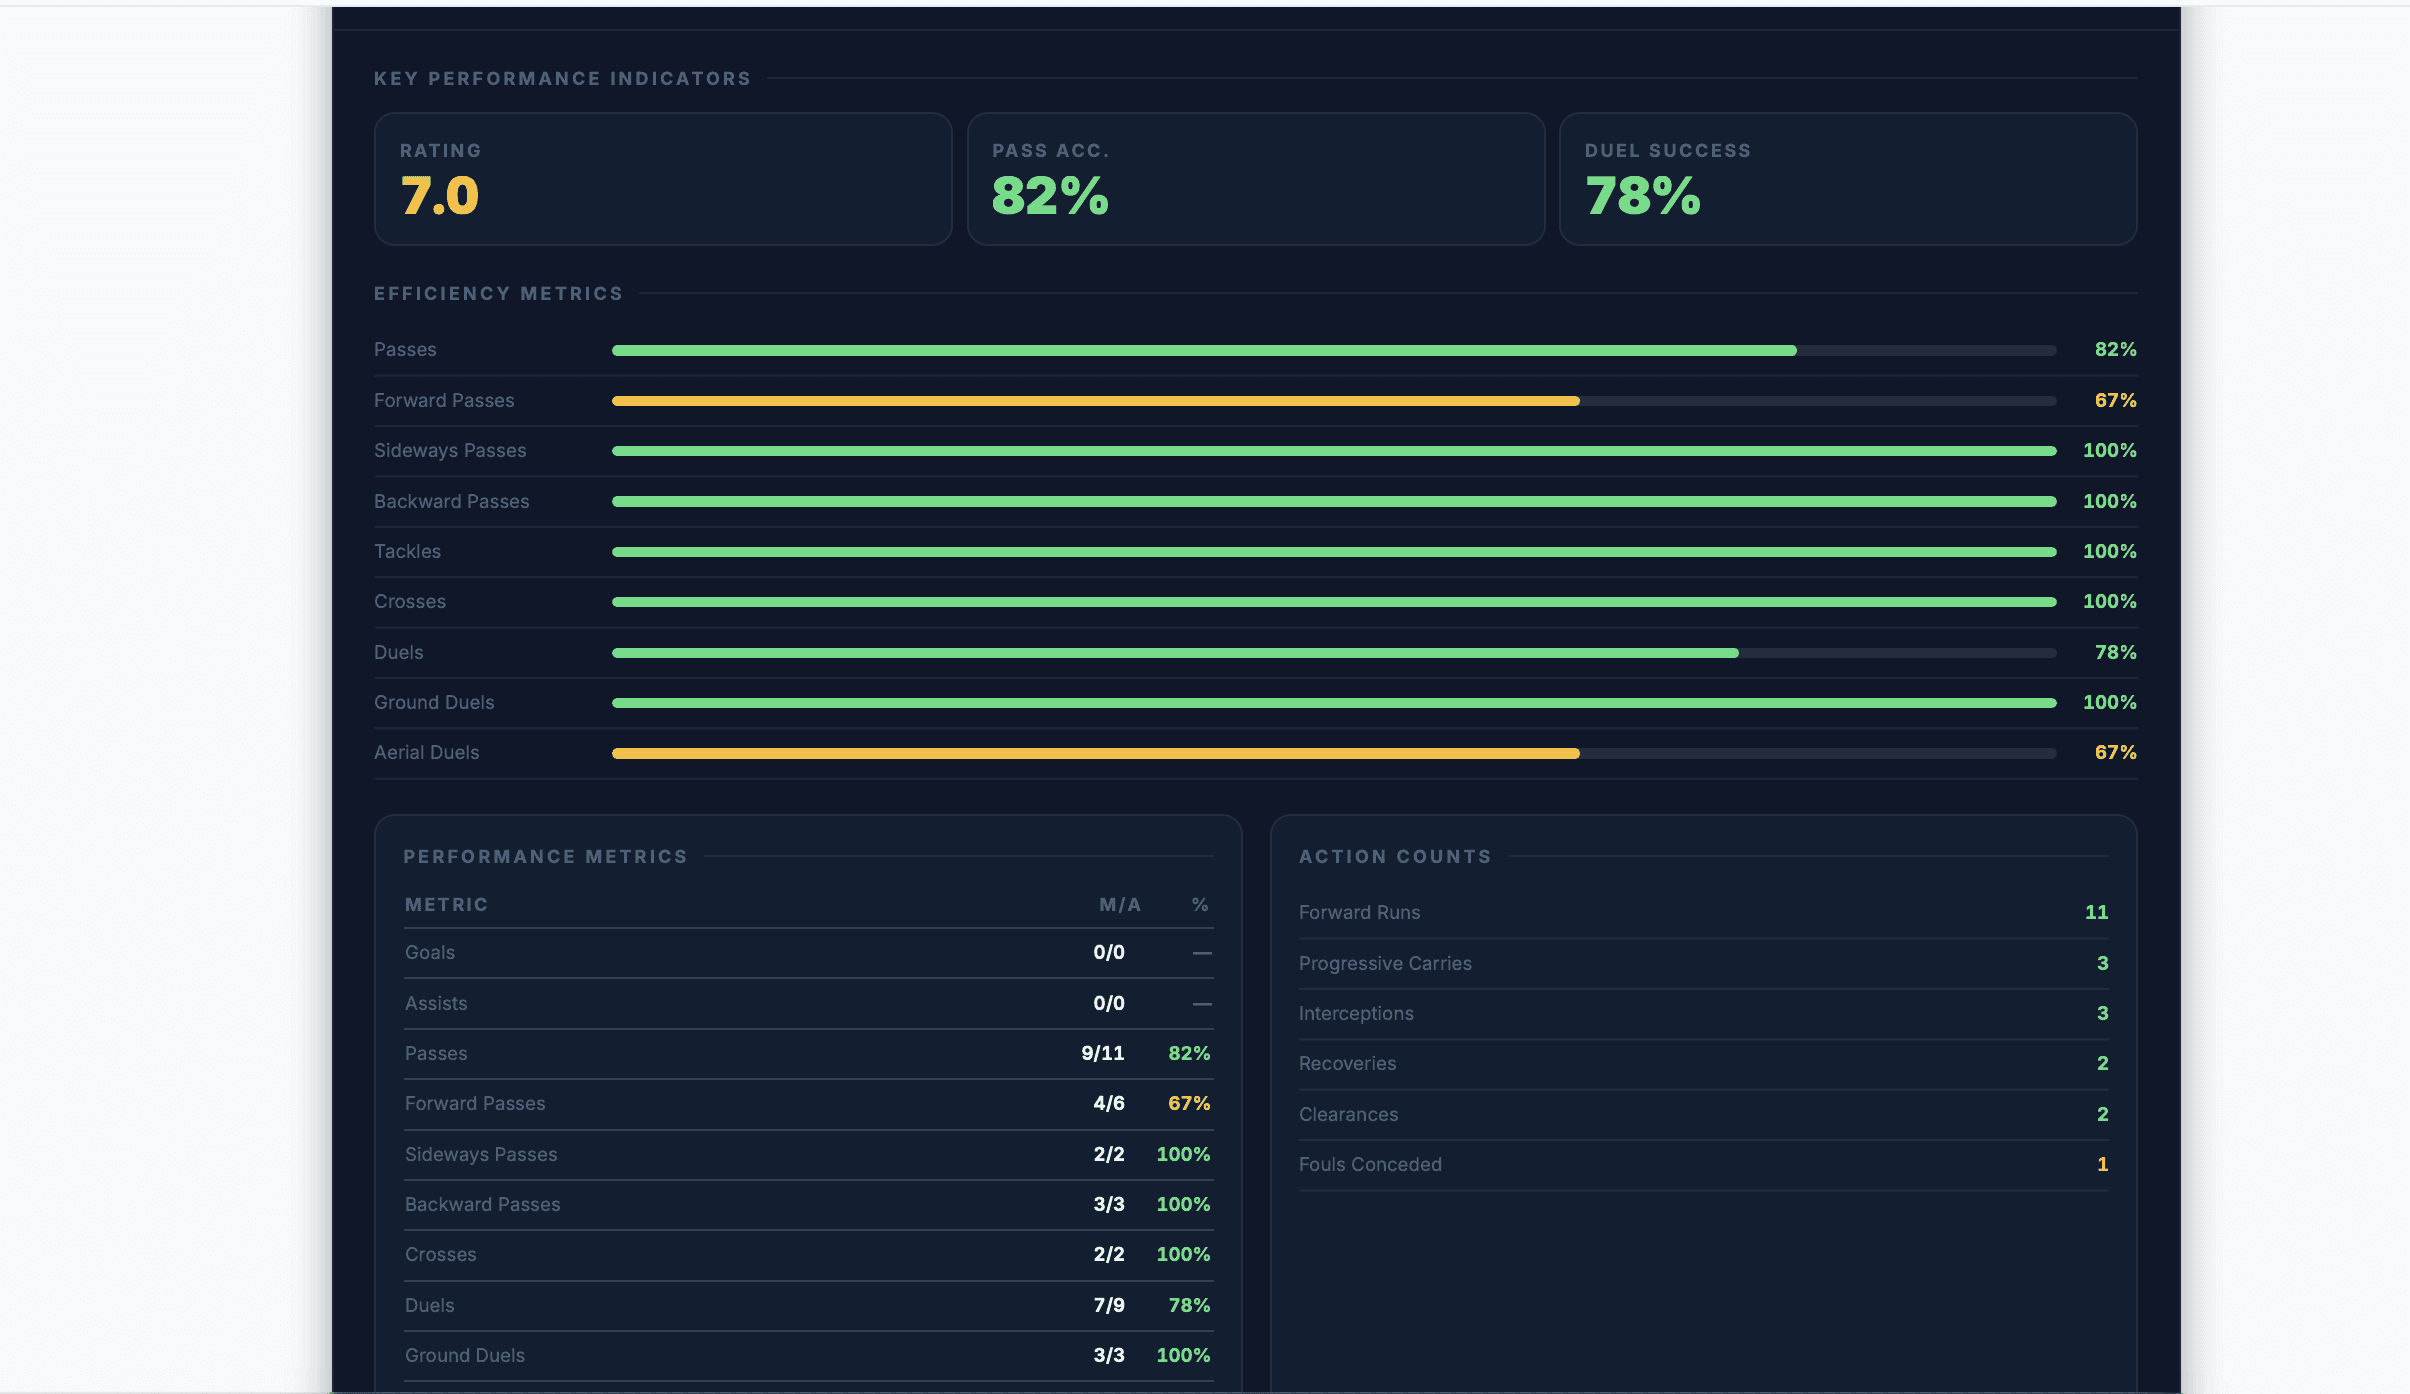The image size is (2410, 1394).
Task: Click the Progressive Carries row
Action: [x=1703, y=964]
